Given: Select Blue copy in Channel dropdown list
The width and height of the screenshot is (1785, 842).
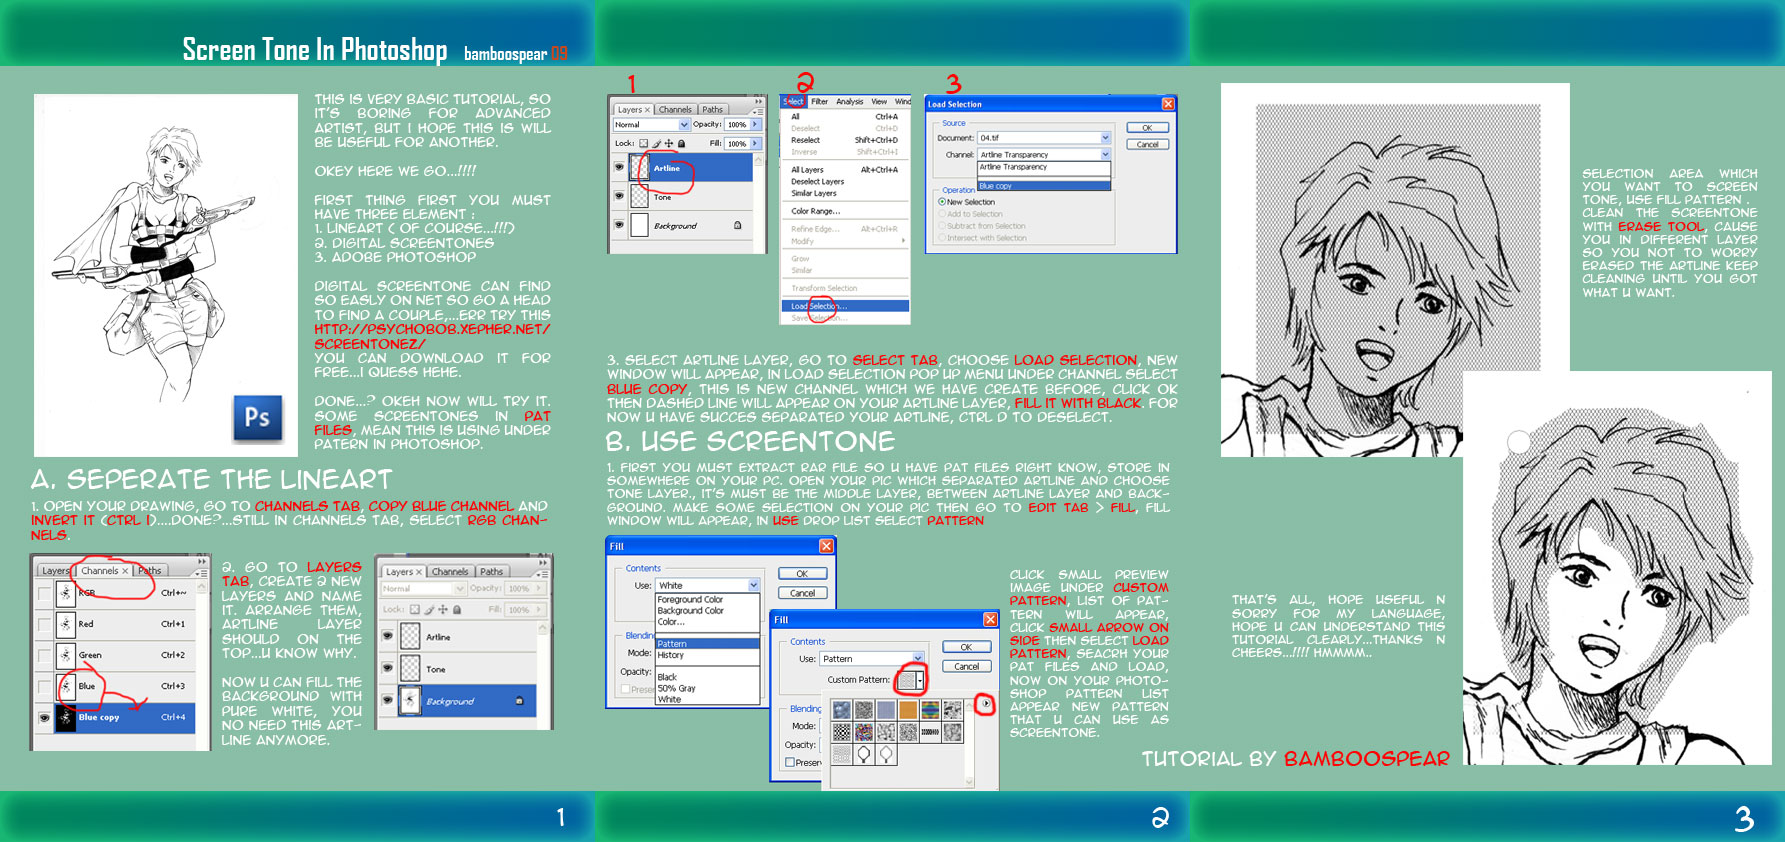Looking at the screenshot, I should tap(1044, 186).
